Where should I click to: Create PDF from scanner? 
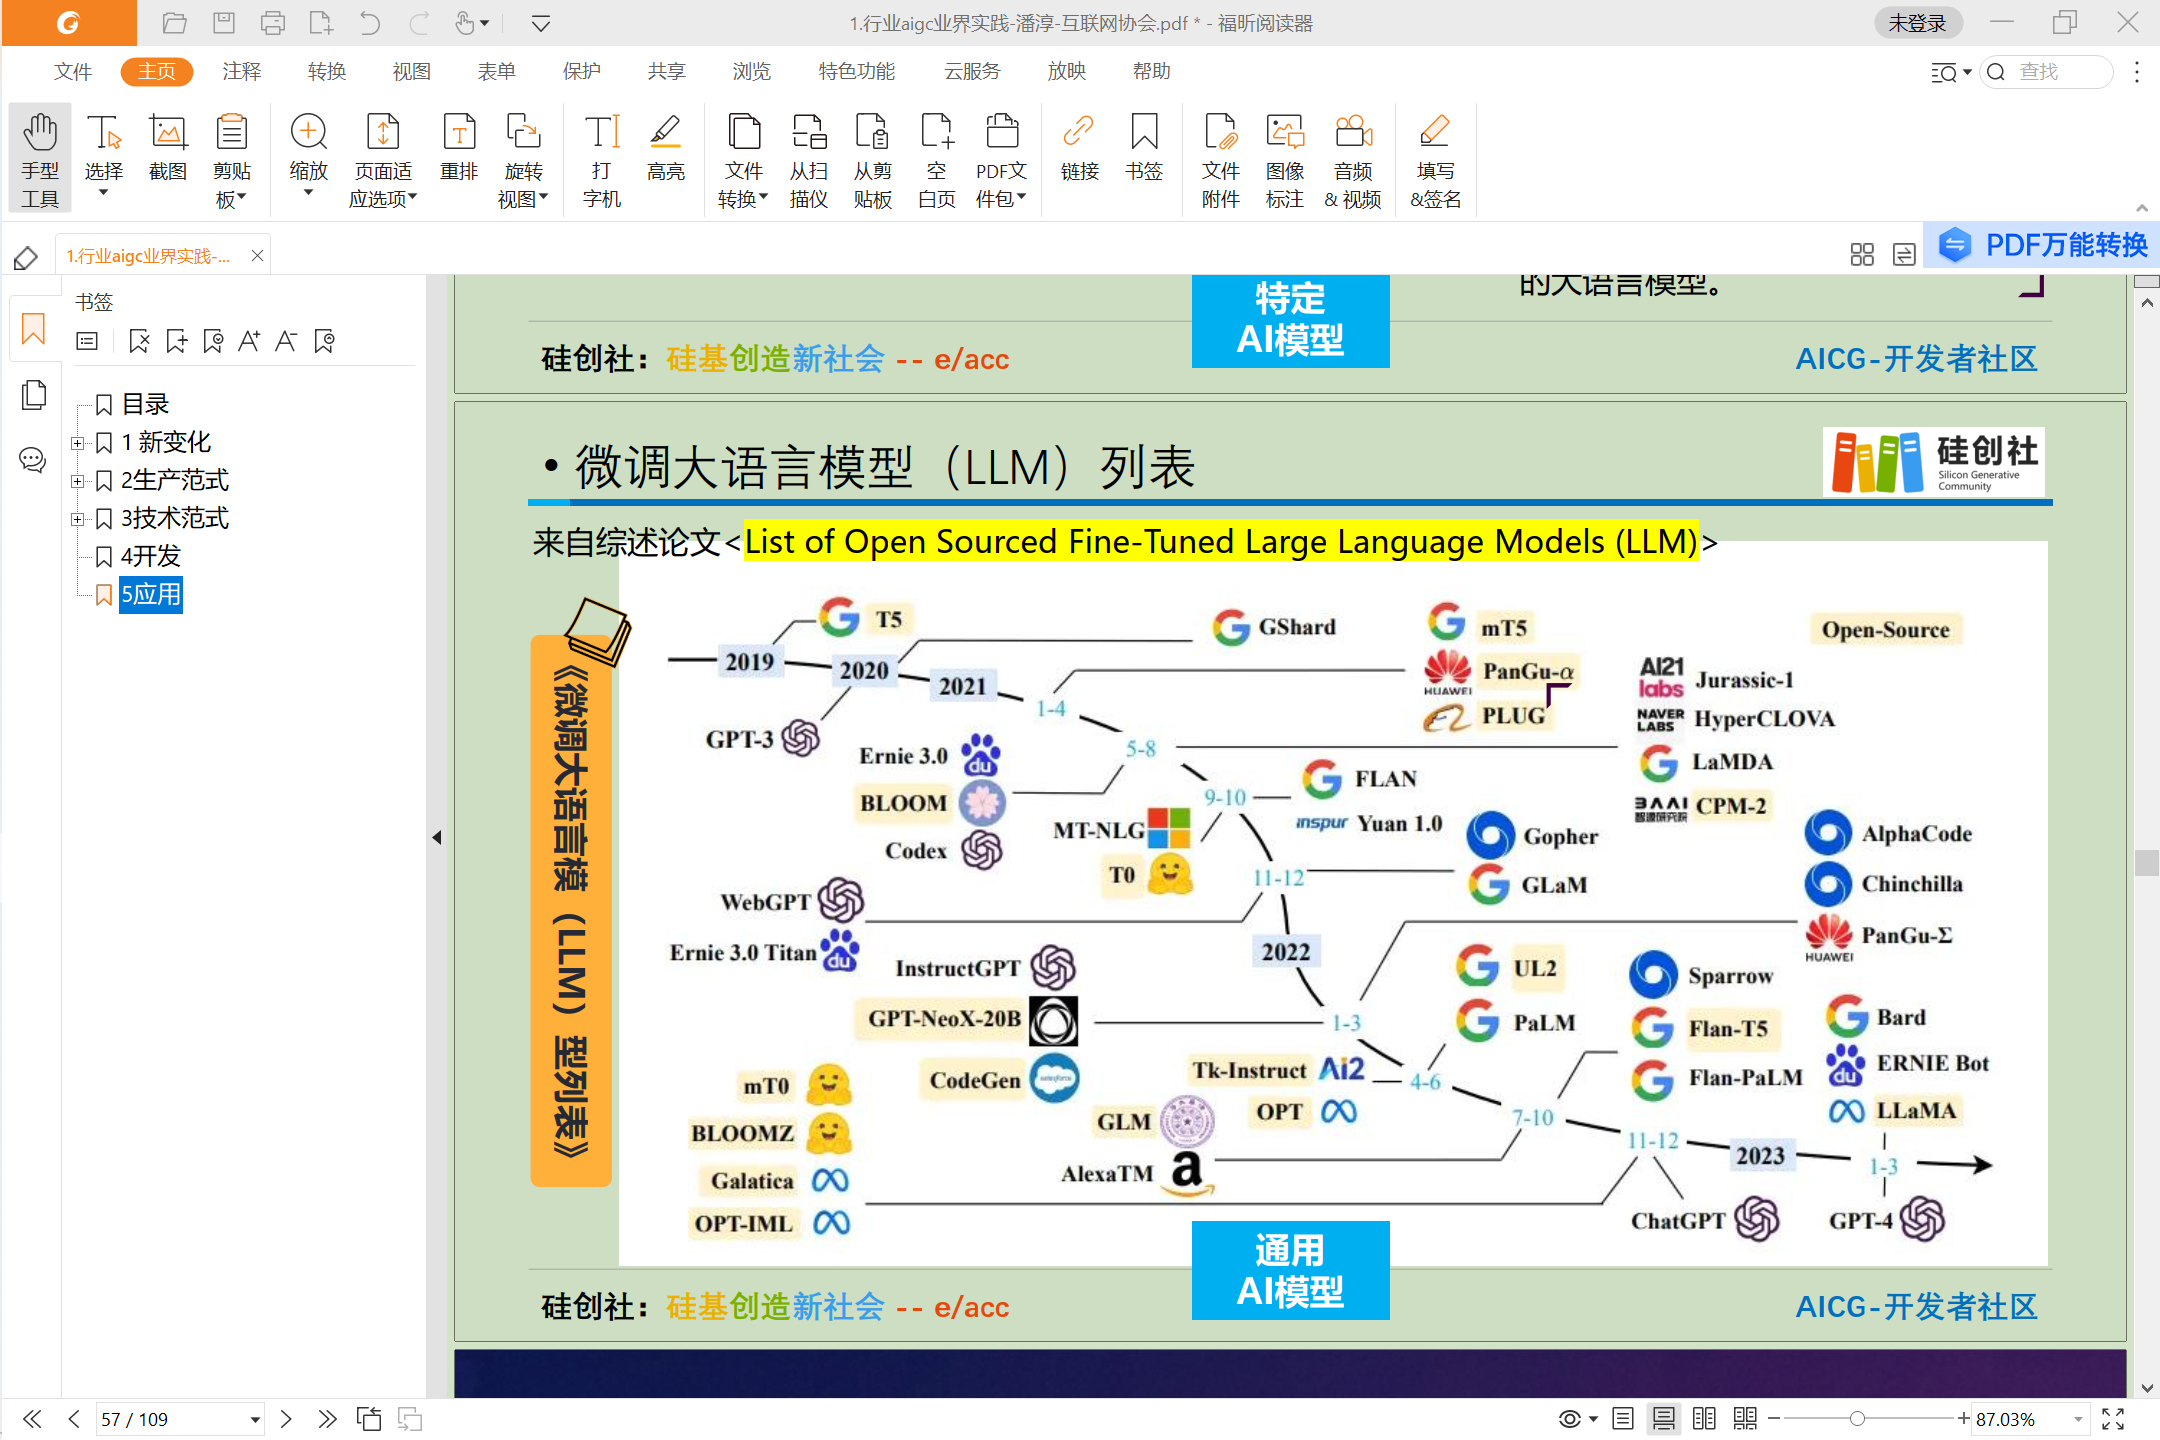(809, 158)
